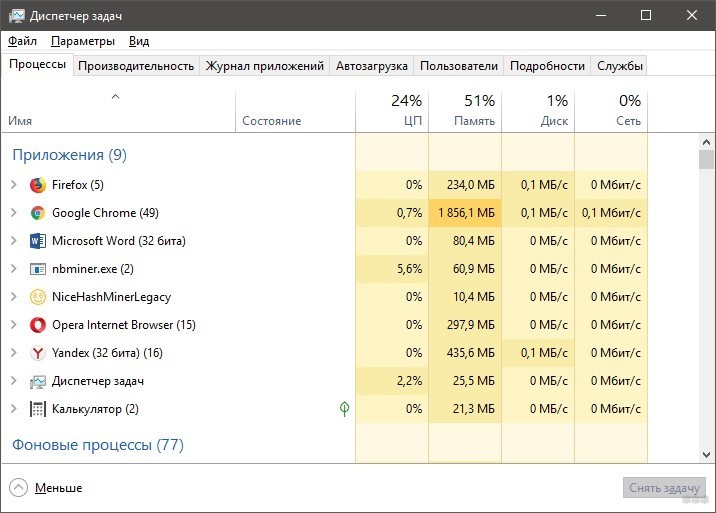Click the scrollbar up arrow

click(x=706, y=142)
